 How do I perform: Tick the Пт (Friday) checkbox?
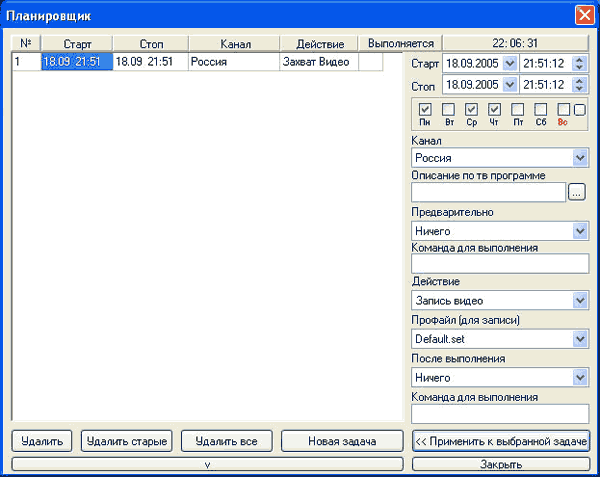coord(518,110)
